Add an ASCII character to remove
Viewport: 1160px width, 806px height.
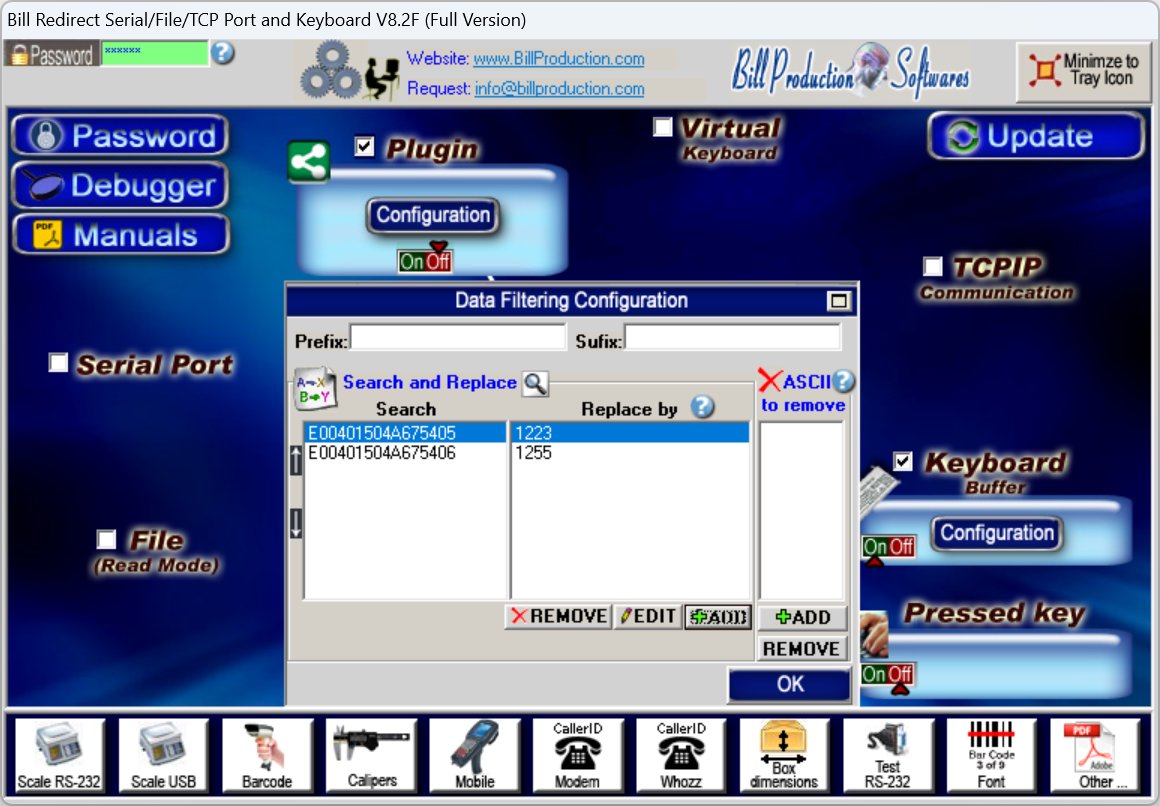[x=803, y=617]
